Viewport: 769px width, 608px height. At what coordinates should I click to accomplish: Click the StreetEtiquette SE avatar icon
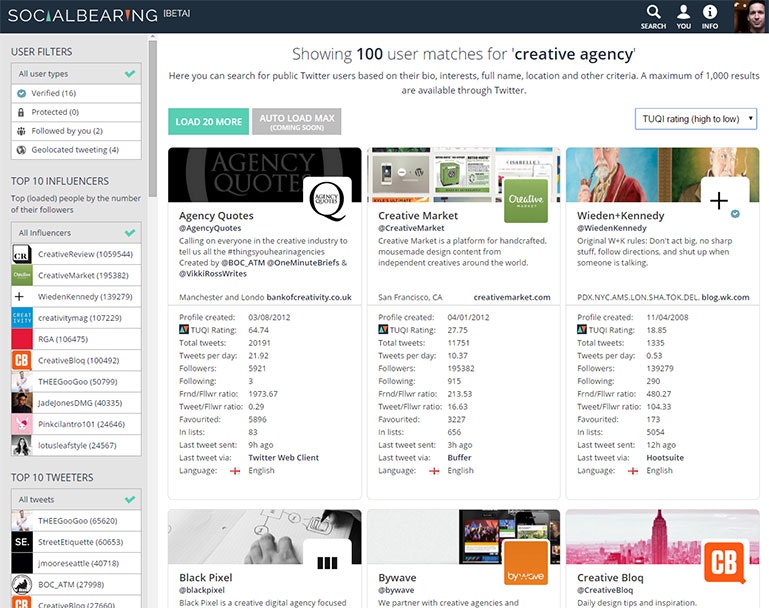click(x=22, y=542)
